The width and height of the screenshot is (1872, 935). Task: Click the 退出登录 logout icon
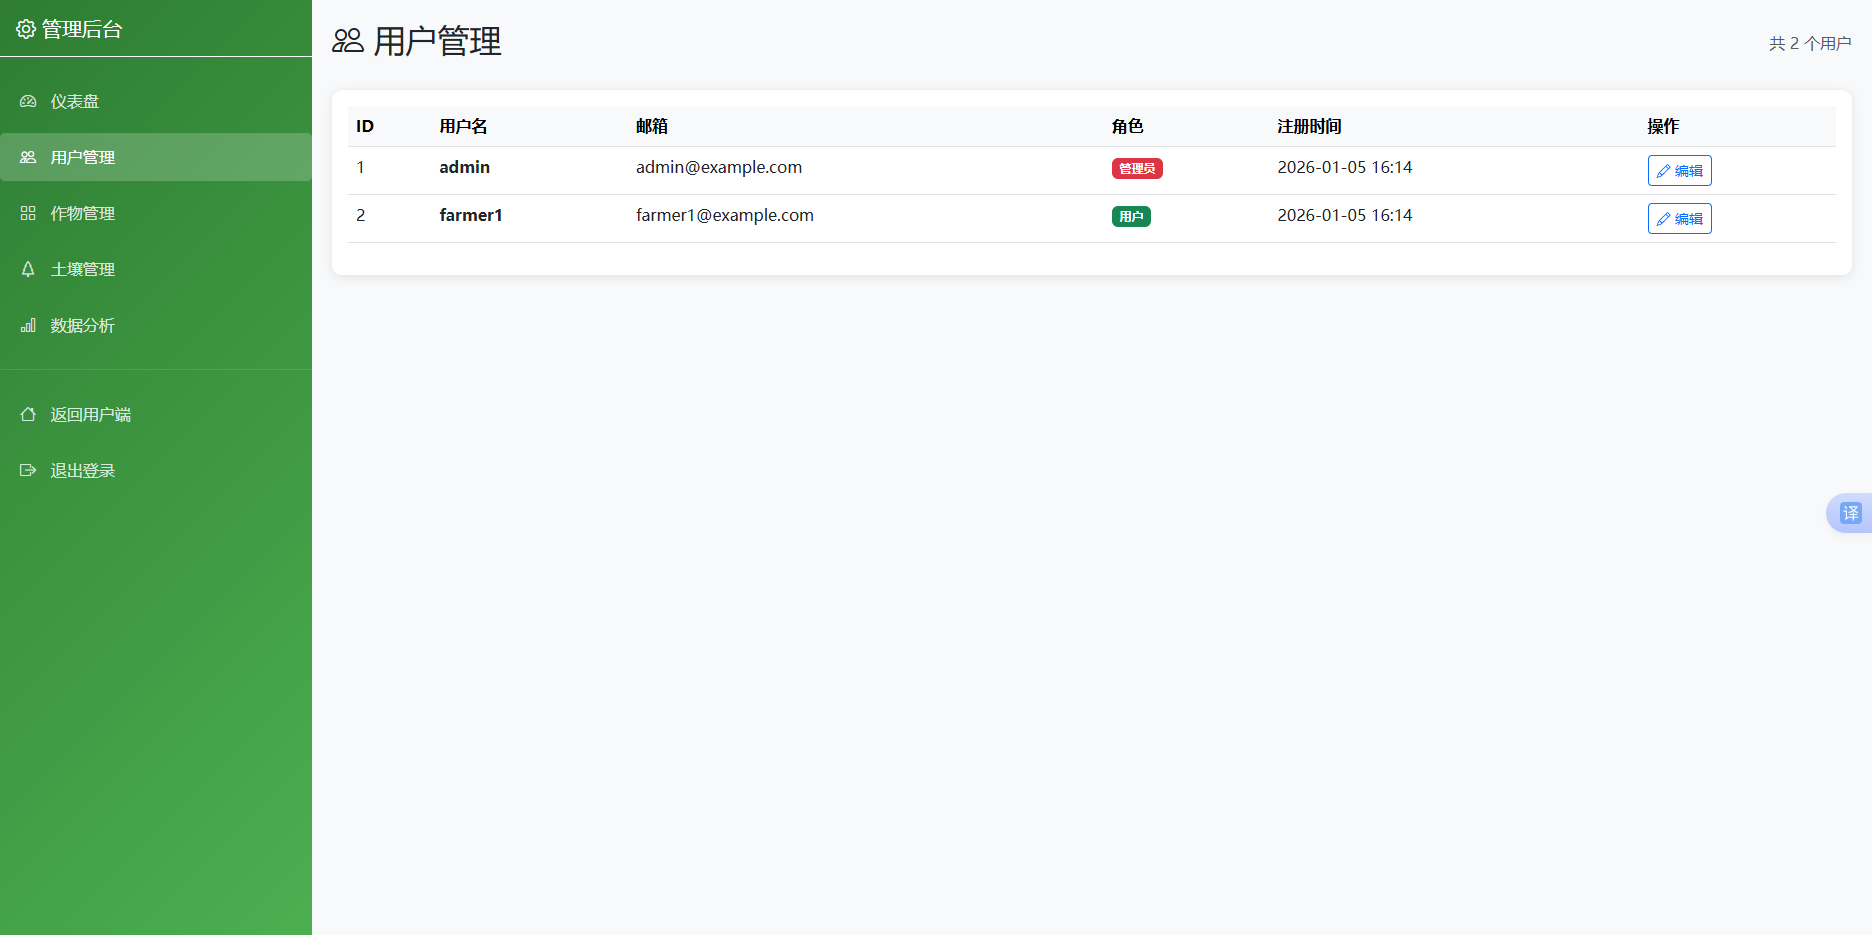click(x=28, y=470)
